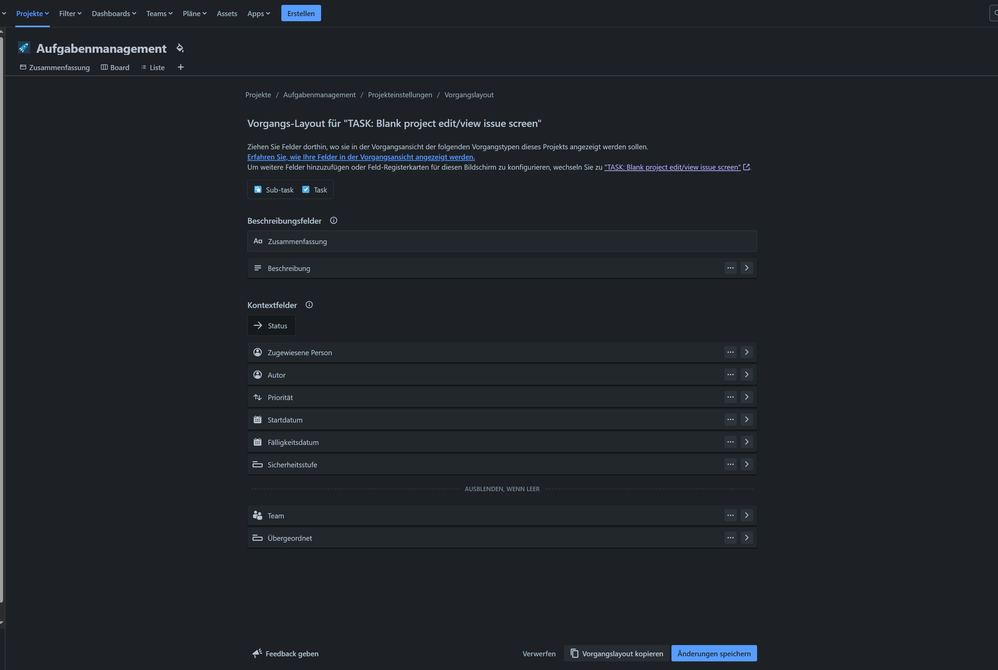Image resolution: width=998 pixels, height=670 pixels.
Task: Click the Feedback geben megaphone icon
Action: click(257, 653)
